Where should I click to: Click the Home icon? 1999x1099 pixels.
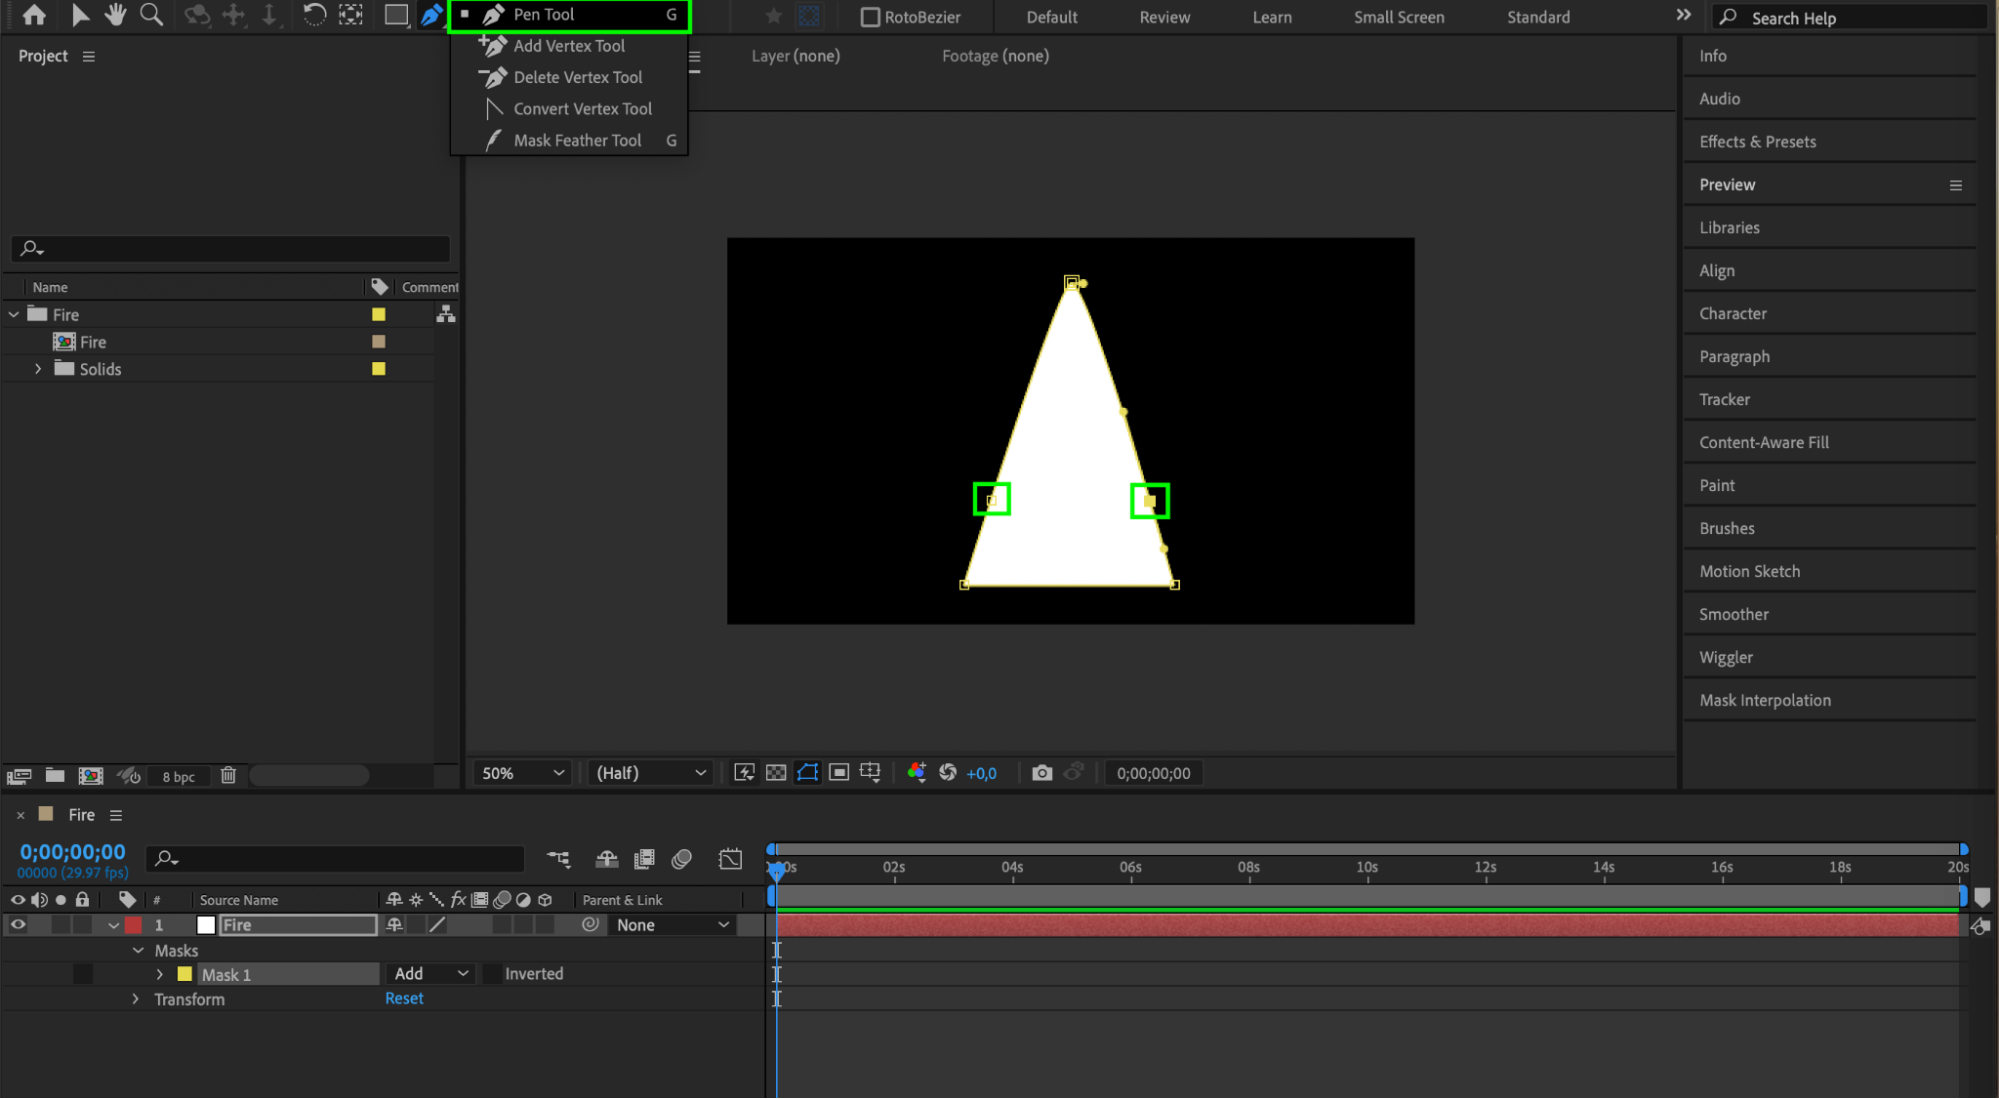[34, 15]
